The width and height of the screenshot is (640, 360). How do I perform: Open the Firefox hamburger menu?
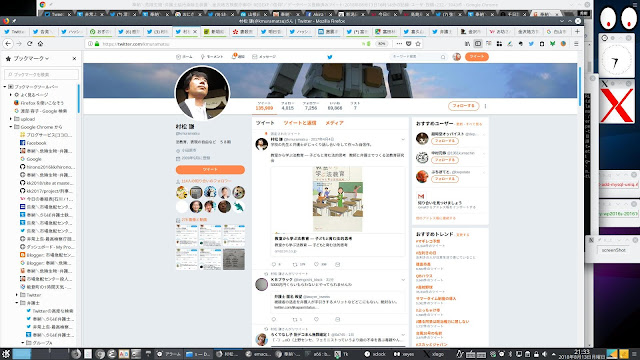click(576, 43)
